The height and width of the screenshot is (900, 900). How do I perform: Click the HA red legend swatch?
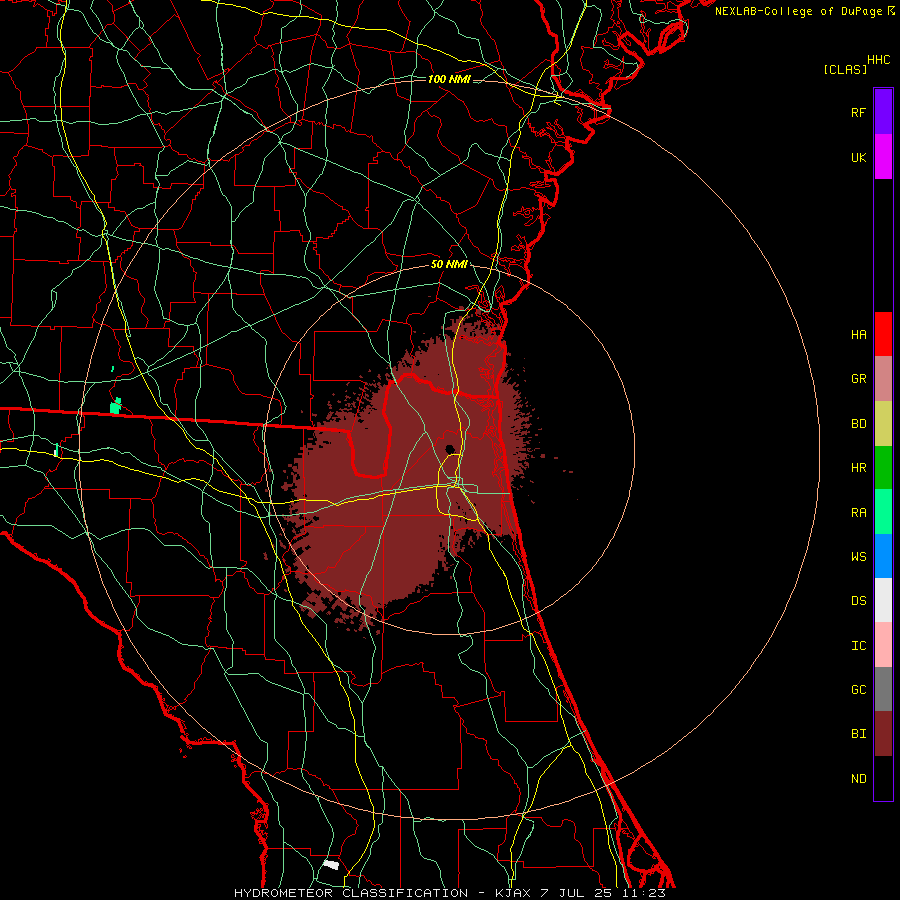(883, 334)
